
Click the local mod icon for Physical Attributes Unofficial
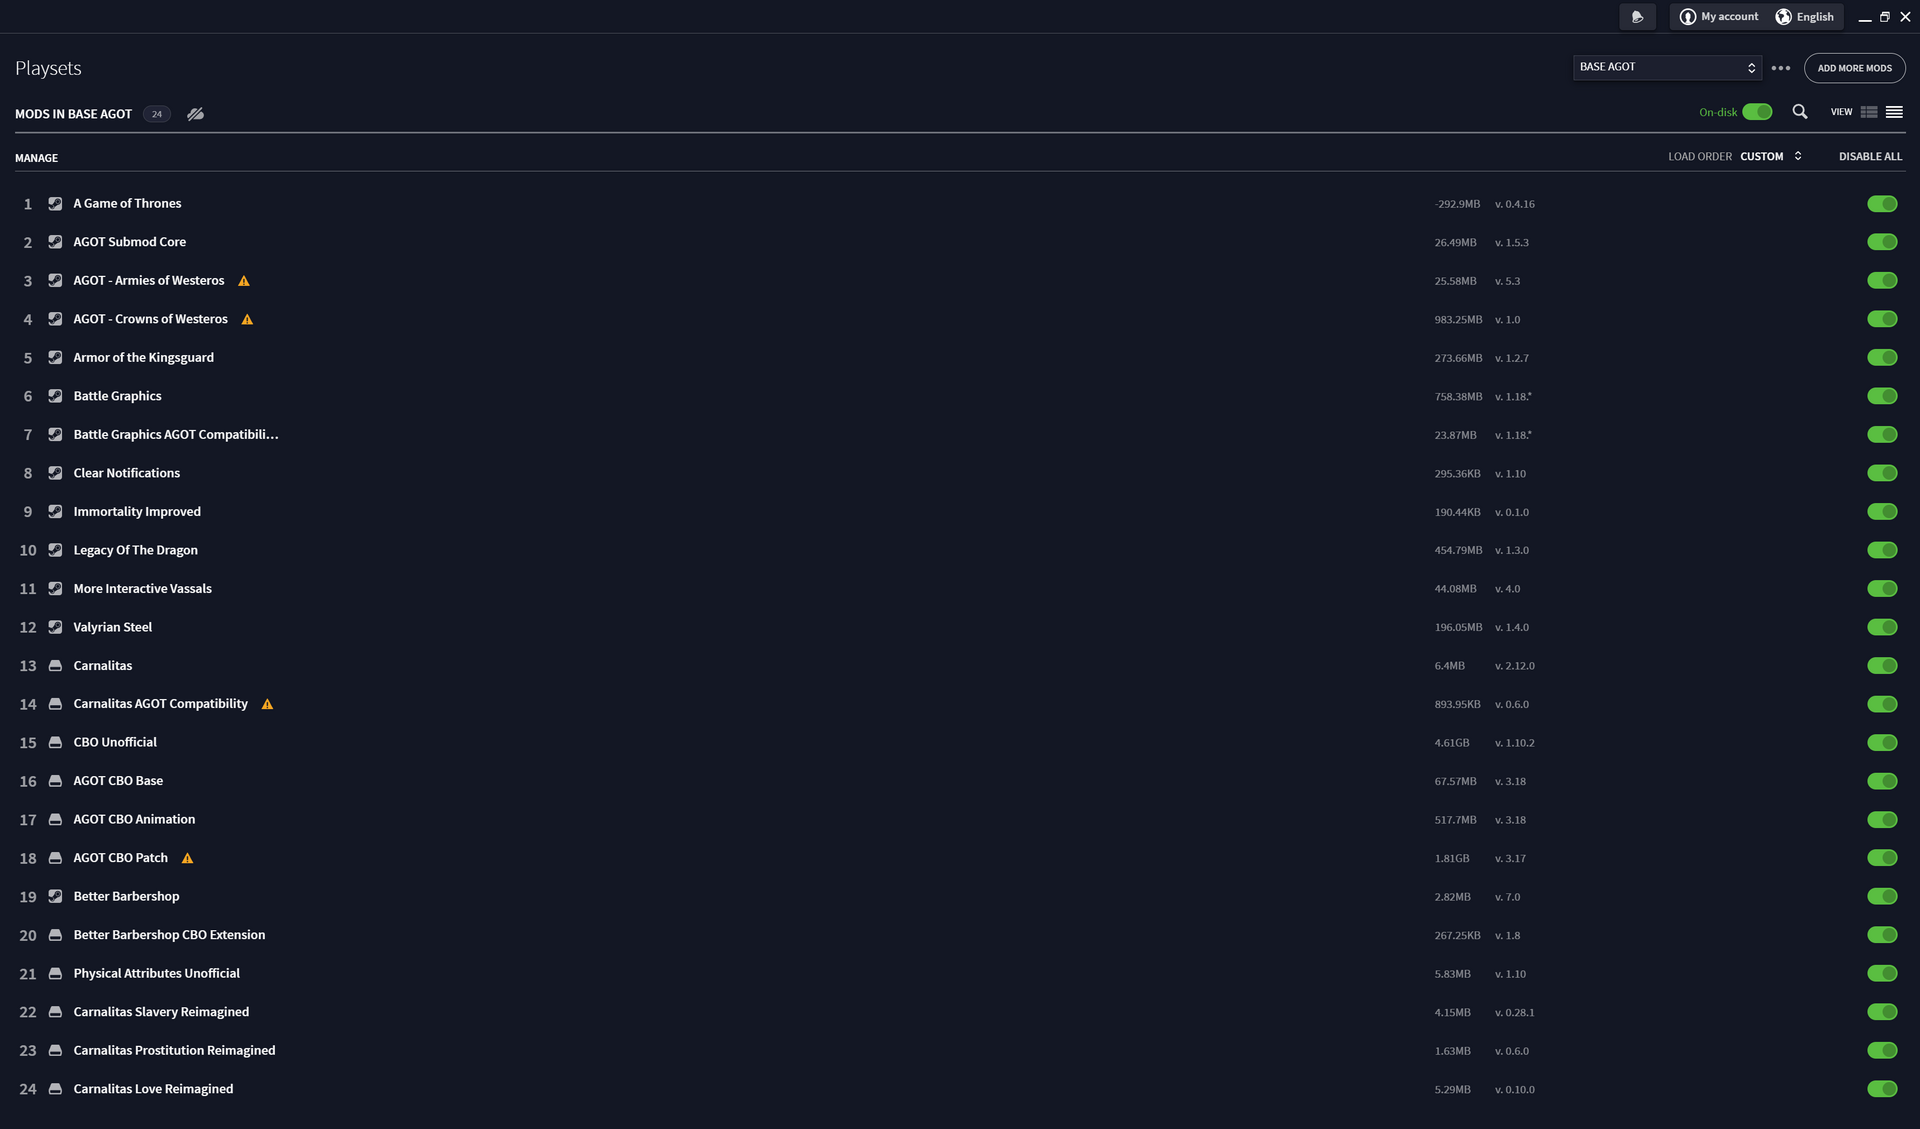[55, 974]
